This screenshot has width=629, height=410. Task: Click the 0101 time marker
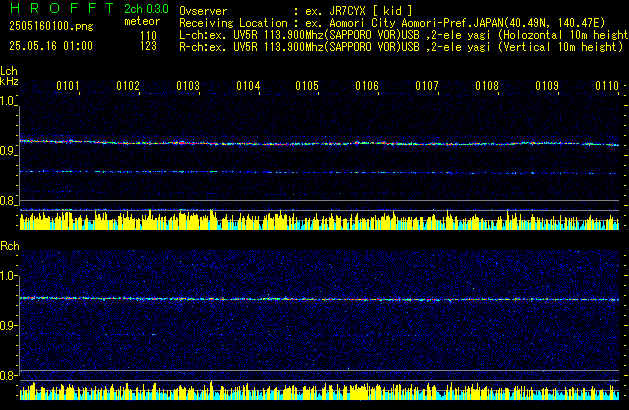coord(68,86)
